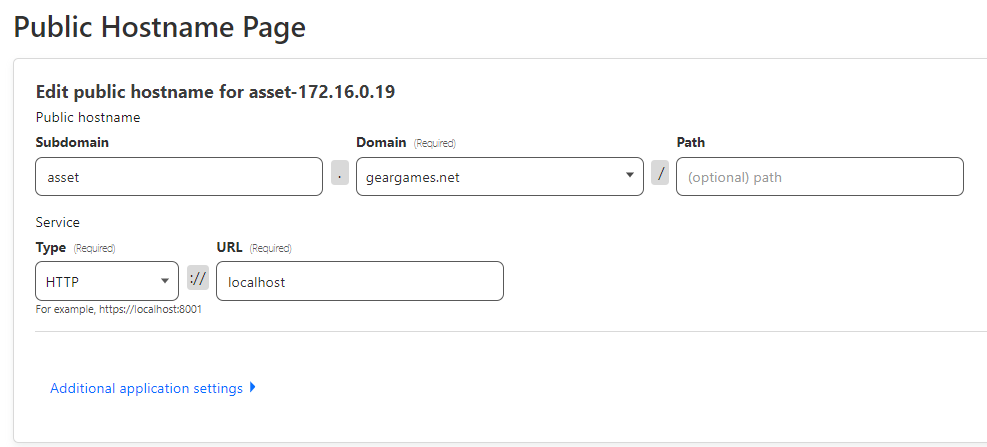The height and width of the screenshot is (447, 987).
Task: Click the Domain (Required) label
Action: 406,142
